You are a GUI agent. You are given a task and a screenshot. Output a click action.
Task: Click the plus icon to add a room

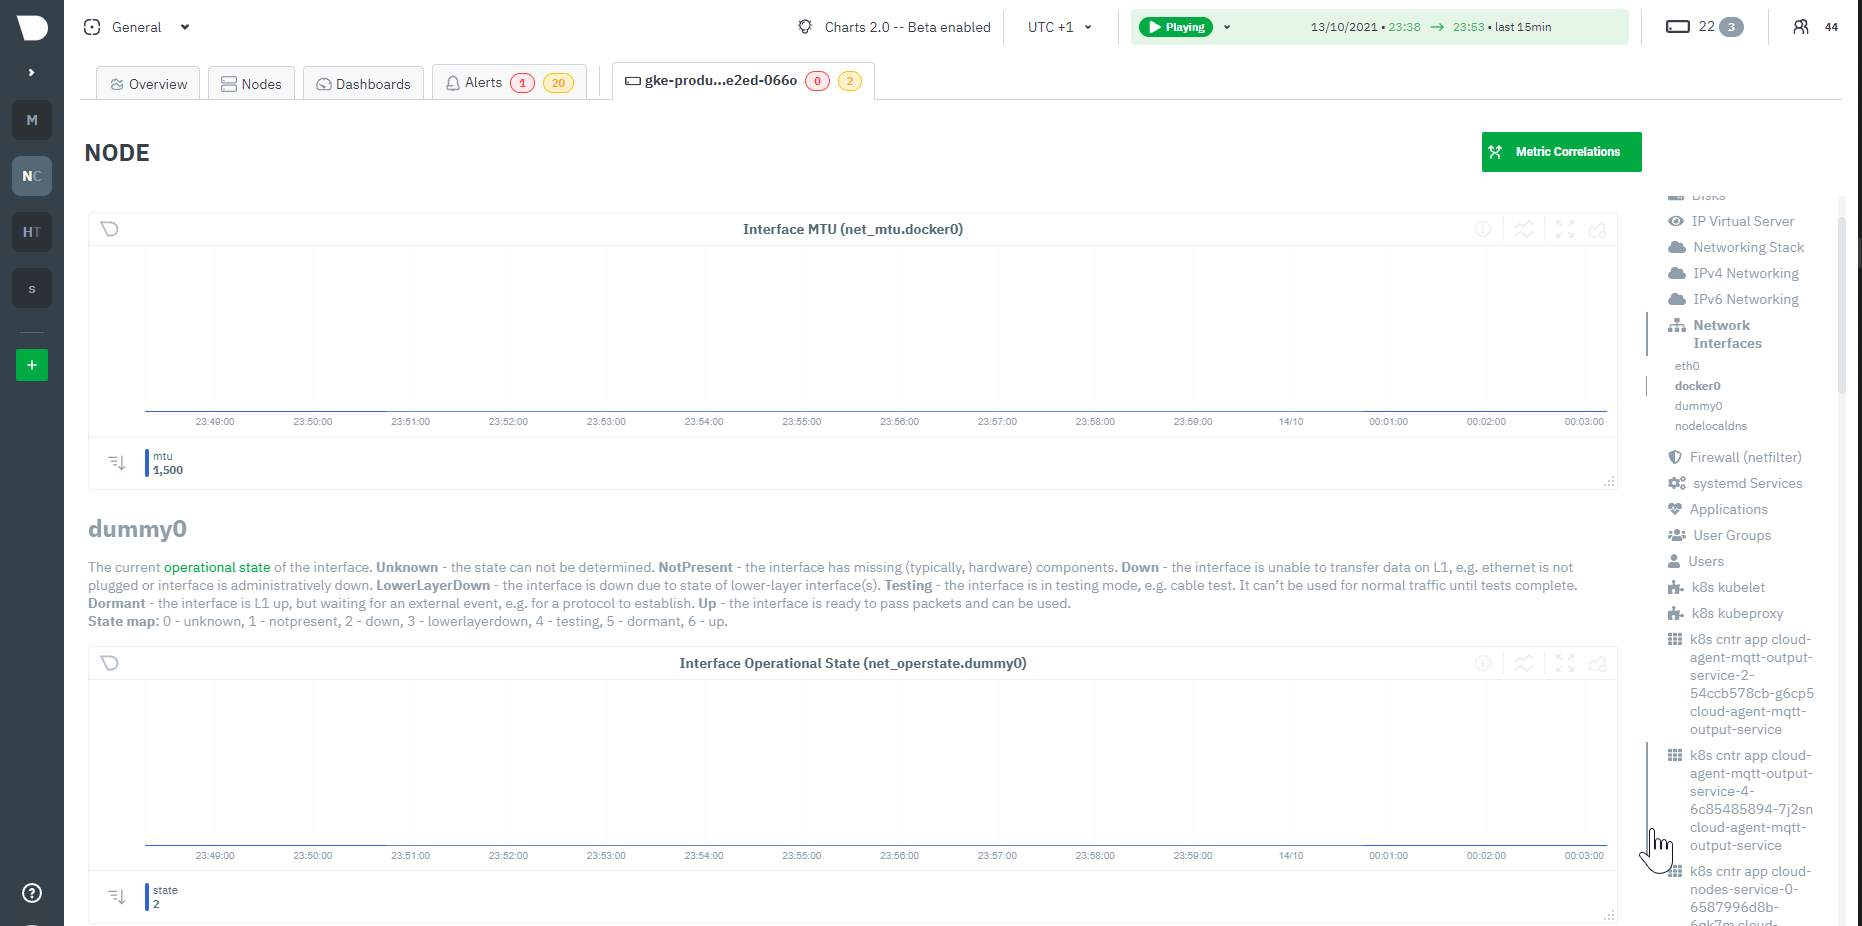(31, 365)
